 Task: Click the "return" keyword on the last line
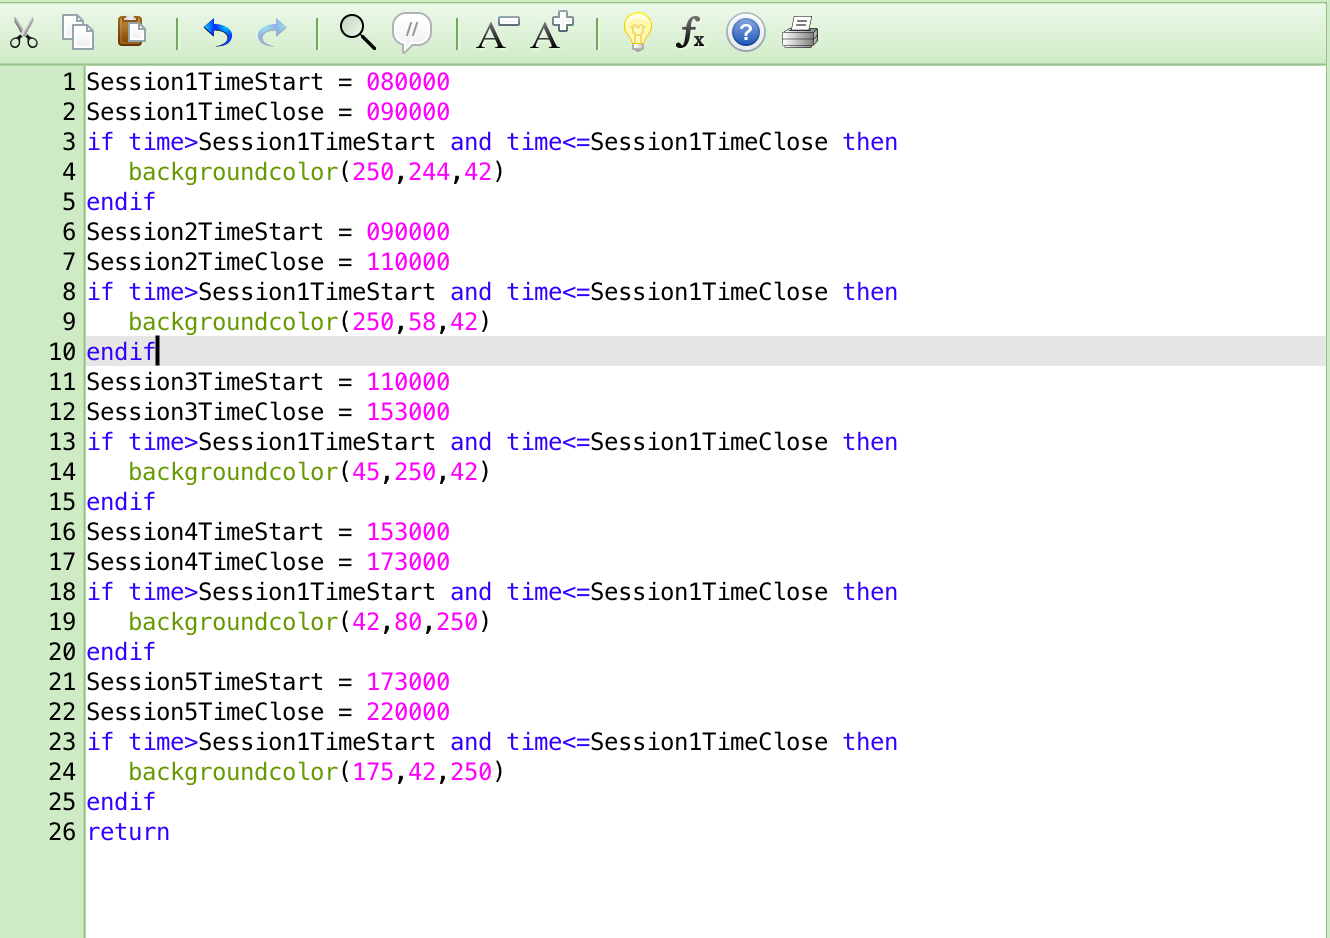[x=128, y=832]
